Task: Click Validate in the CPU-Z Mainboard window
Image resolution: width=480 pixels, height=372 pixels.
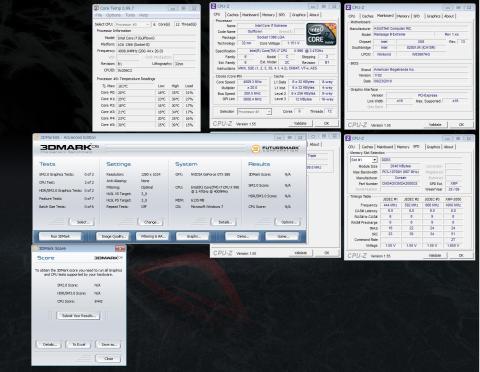Action: click(435, 125)
